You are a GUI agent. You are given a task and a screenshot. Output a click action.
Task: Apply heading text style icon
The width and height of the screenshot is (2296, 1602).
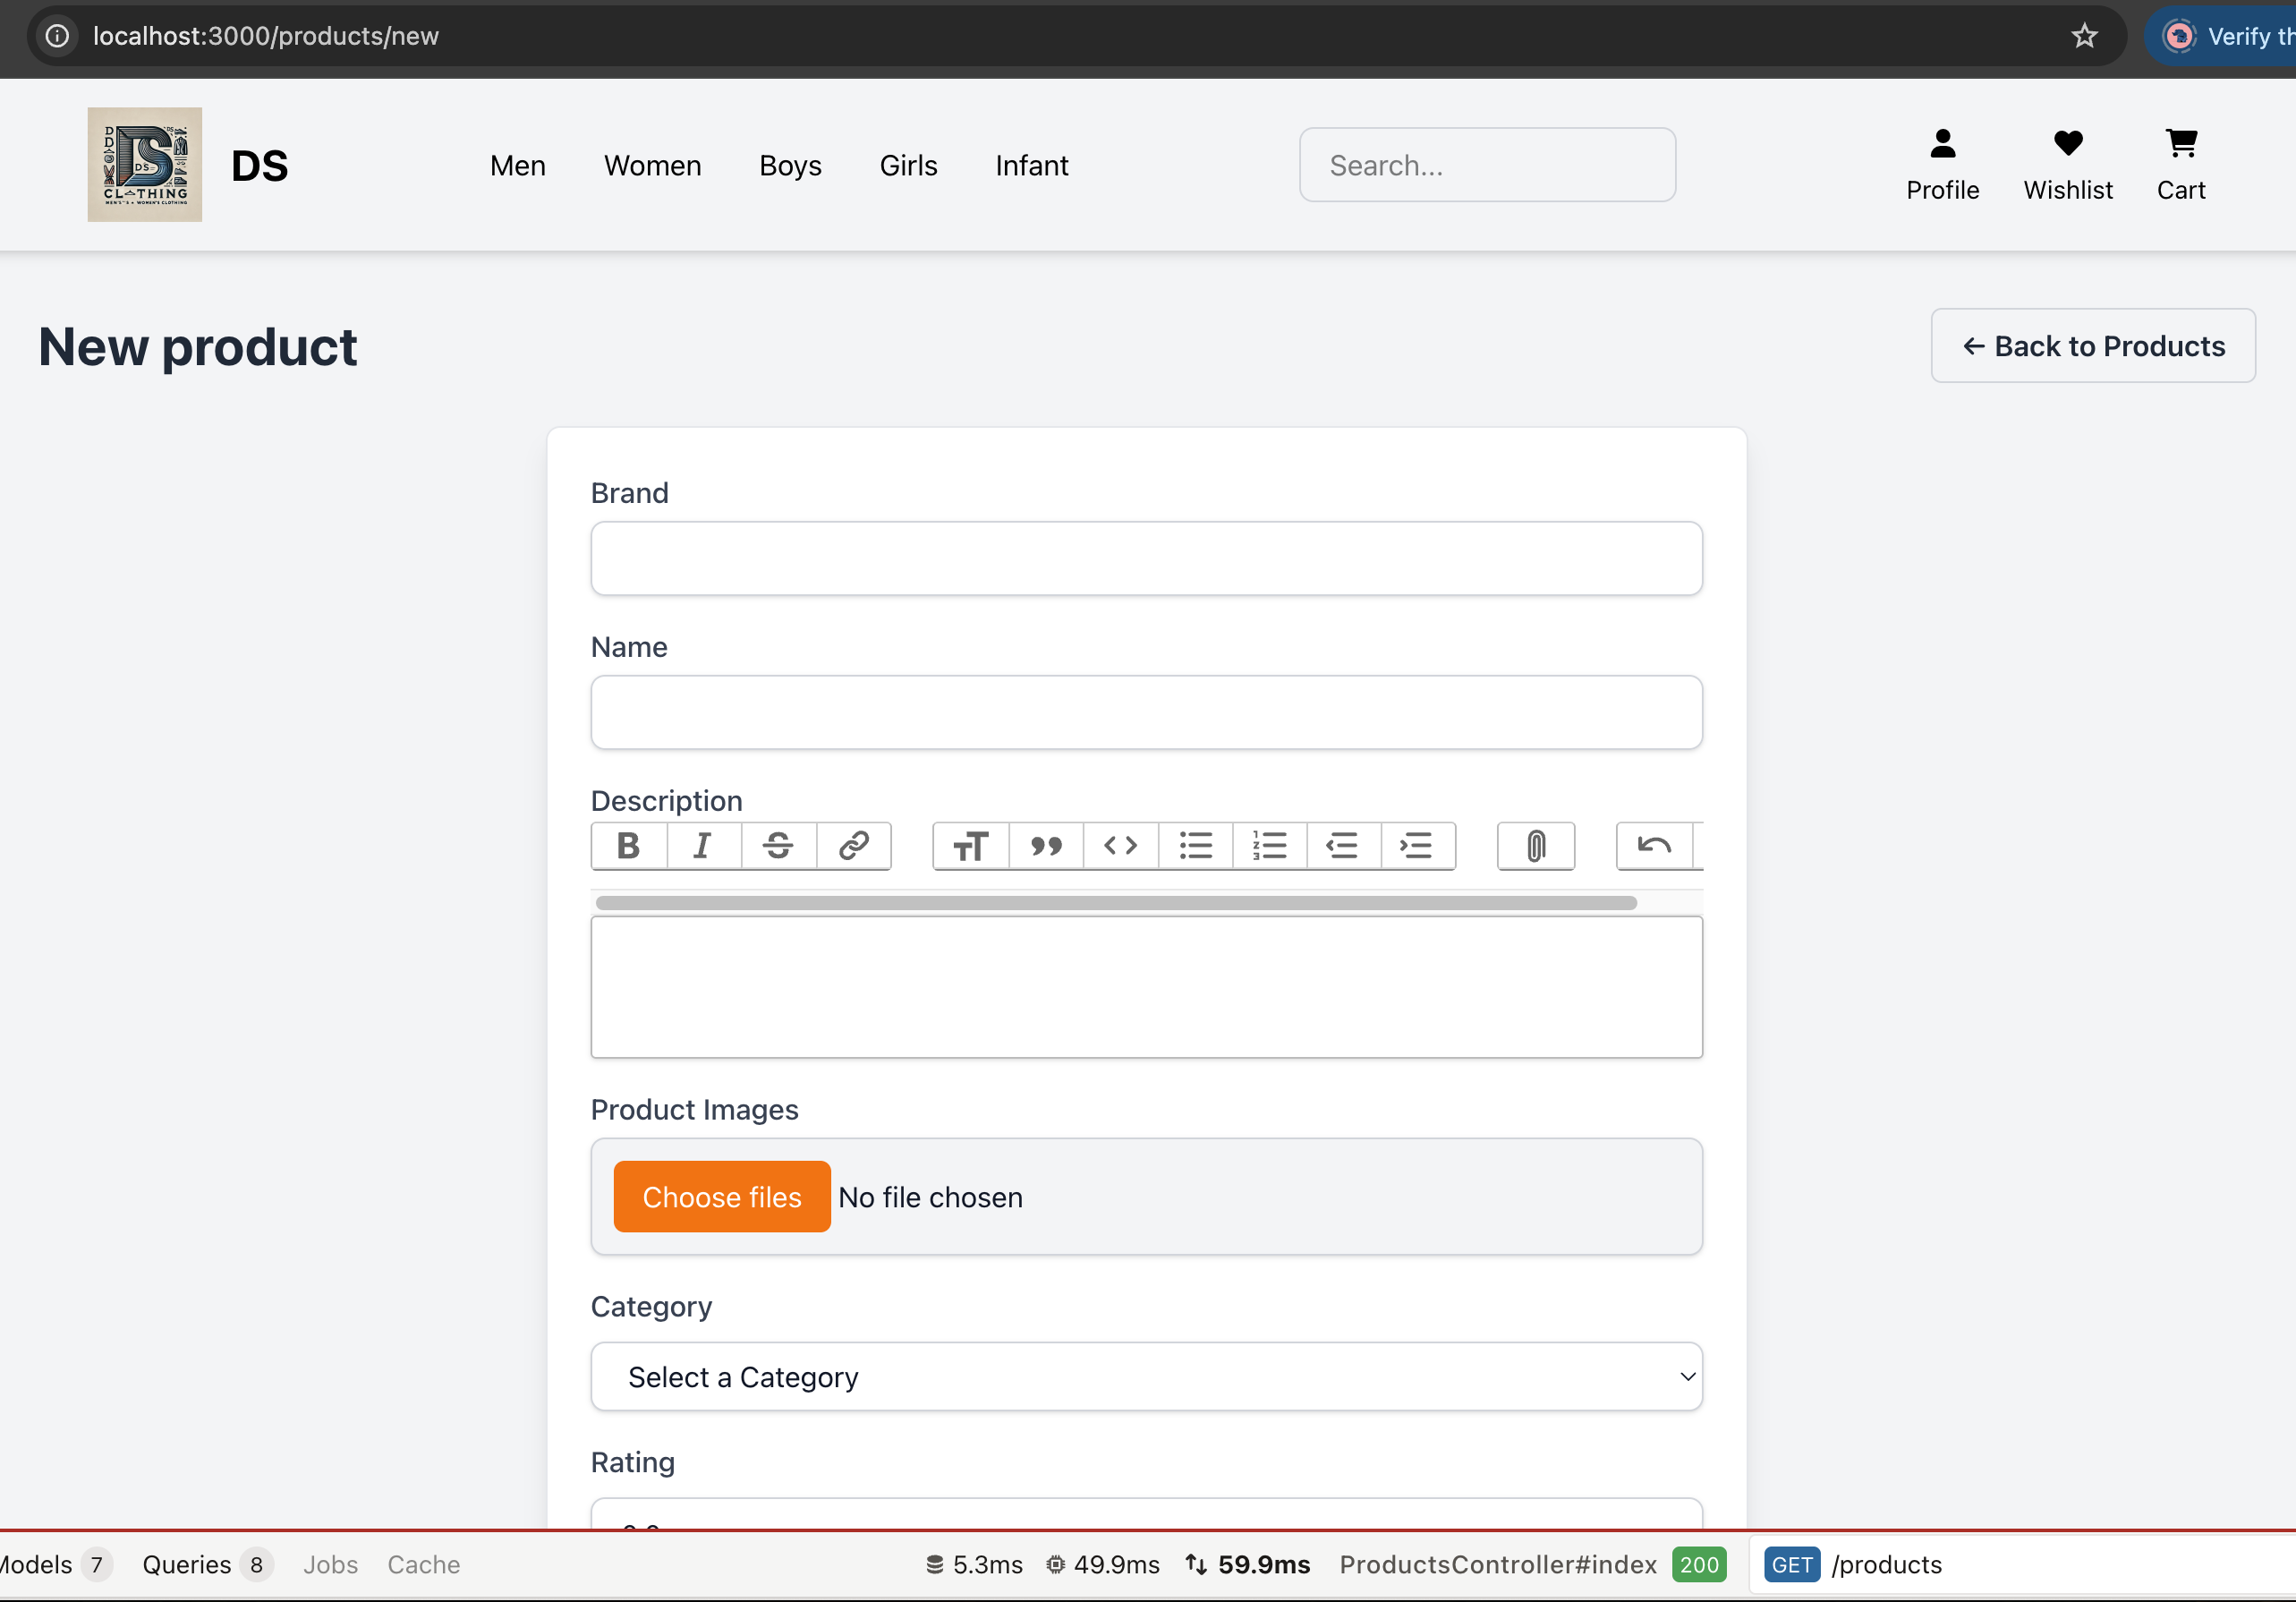tap(970, 846)
